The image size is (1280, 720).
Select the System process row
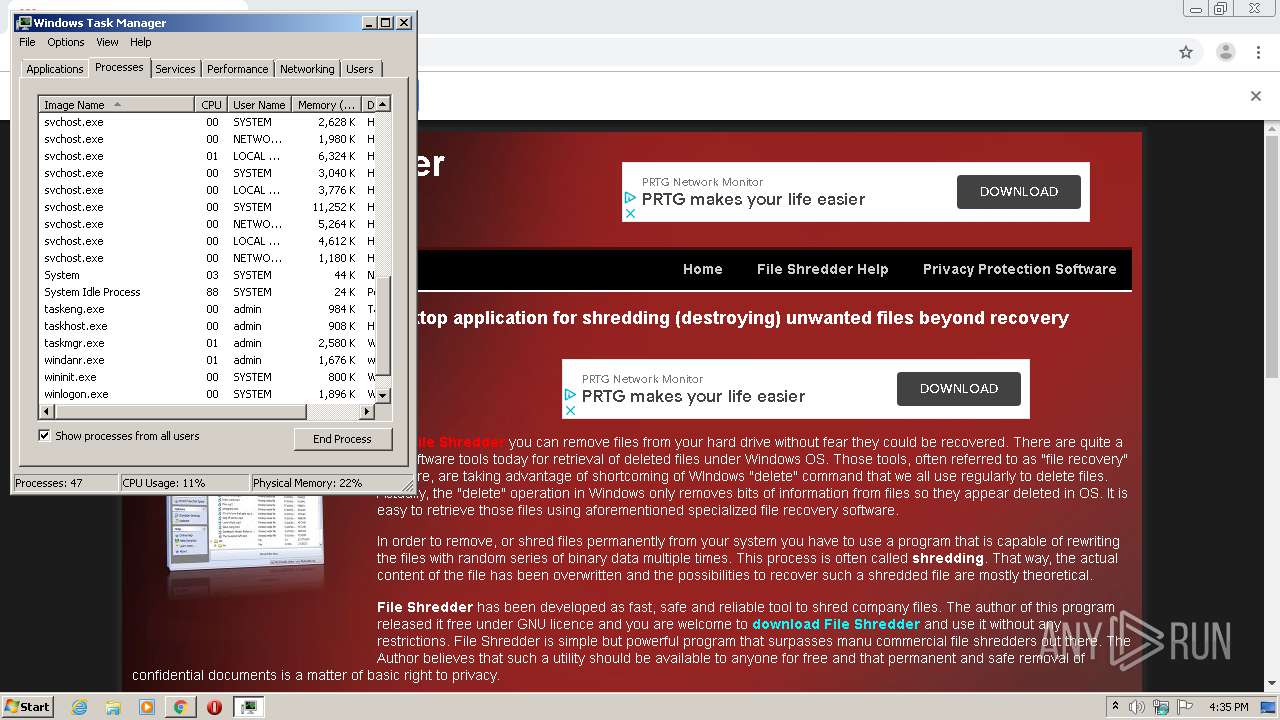[207, 275]
